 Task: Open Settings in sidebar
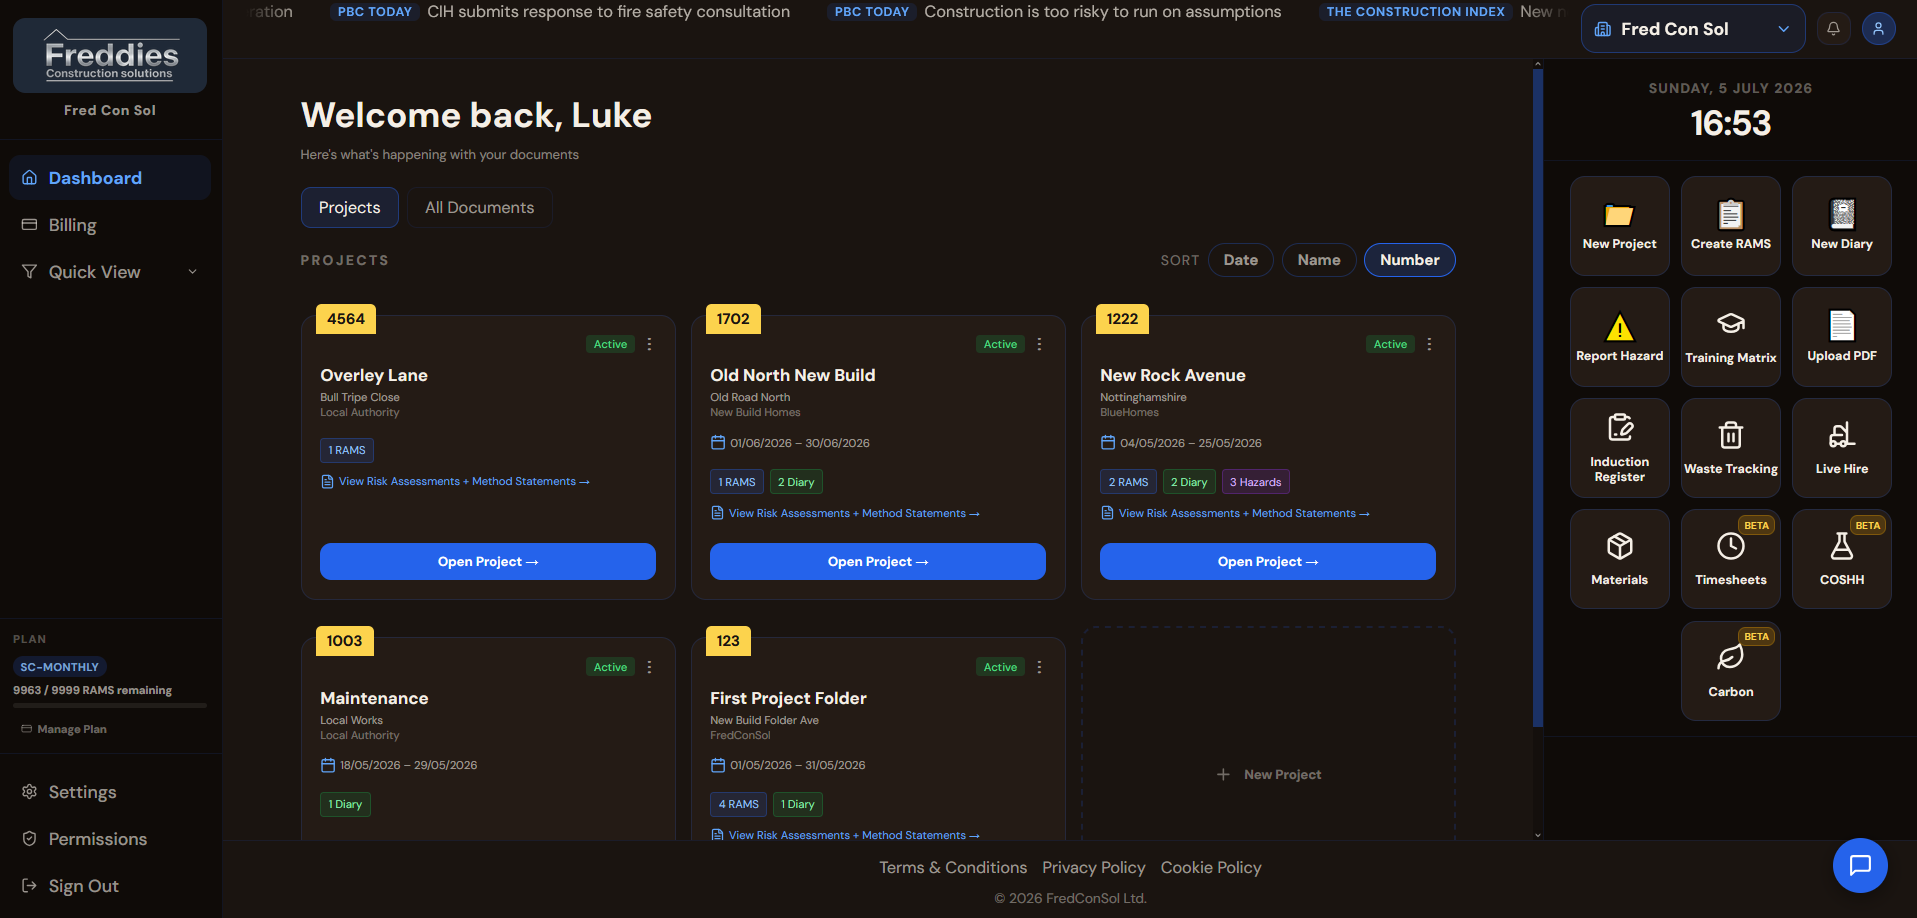(x=110, y=792)
